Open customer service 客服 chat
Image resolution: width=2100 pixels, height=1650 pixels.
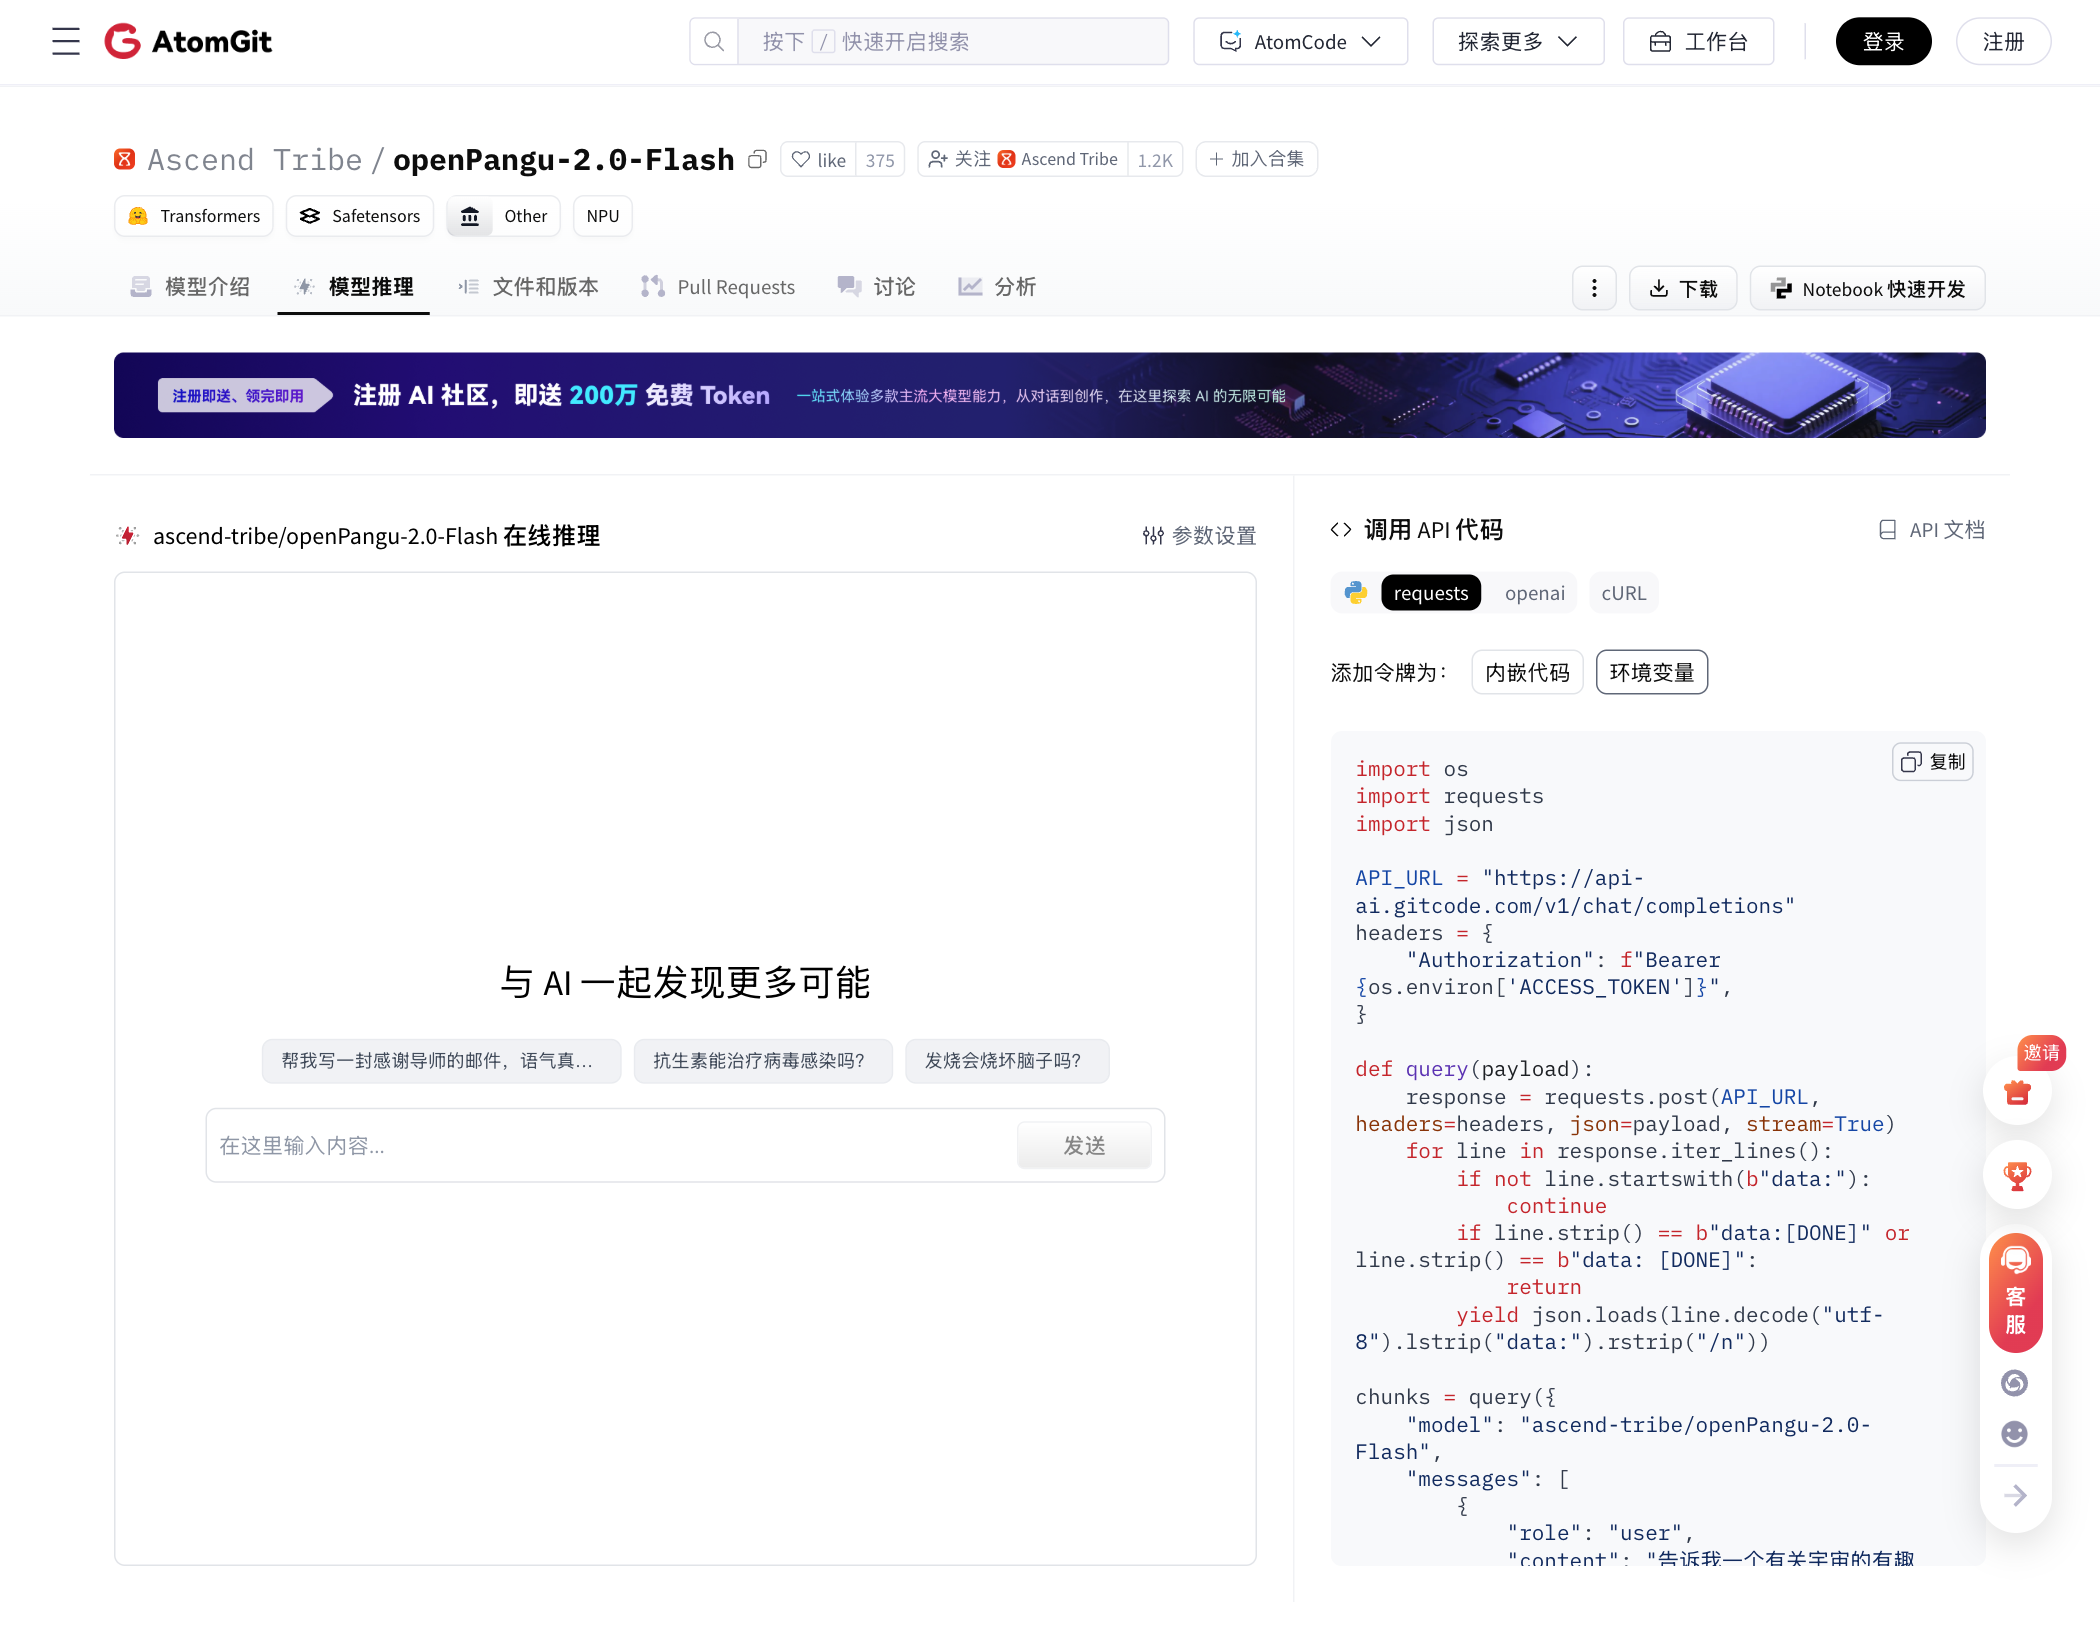tap(2016, 1292)
